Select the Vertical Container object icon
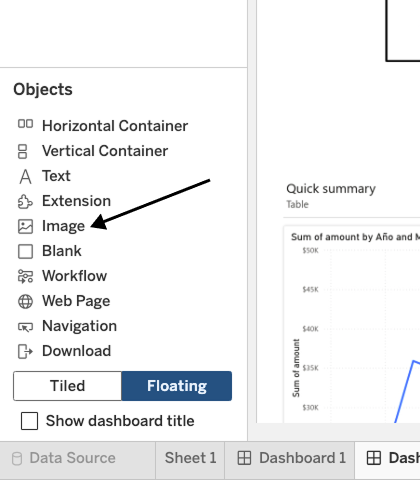420x480 pixels. coord(22,151)
